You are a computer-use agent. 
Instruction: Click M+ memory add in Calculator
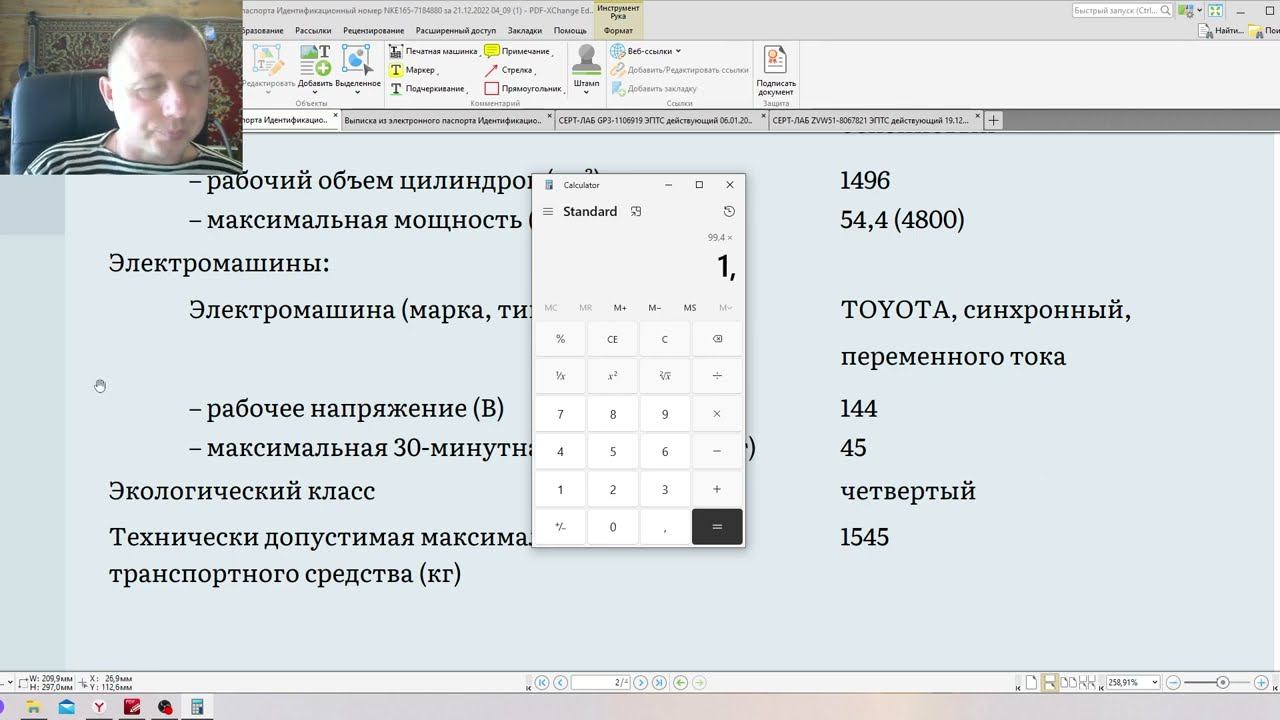[x=620, y=308]
